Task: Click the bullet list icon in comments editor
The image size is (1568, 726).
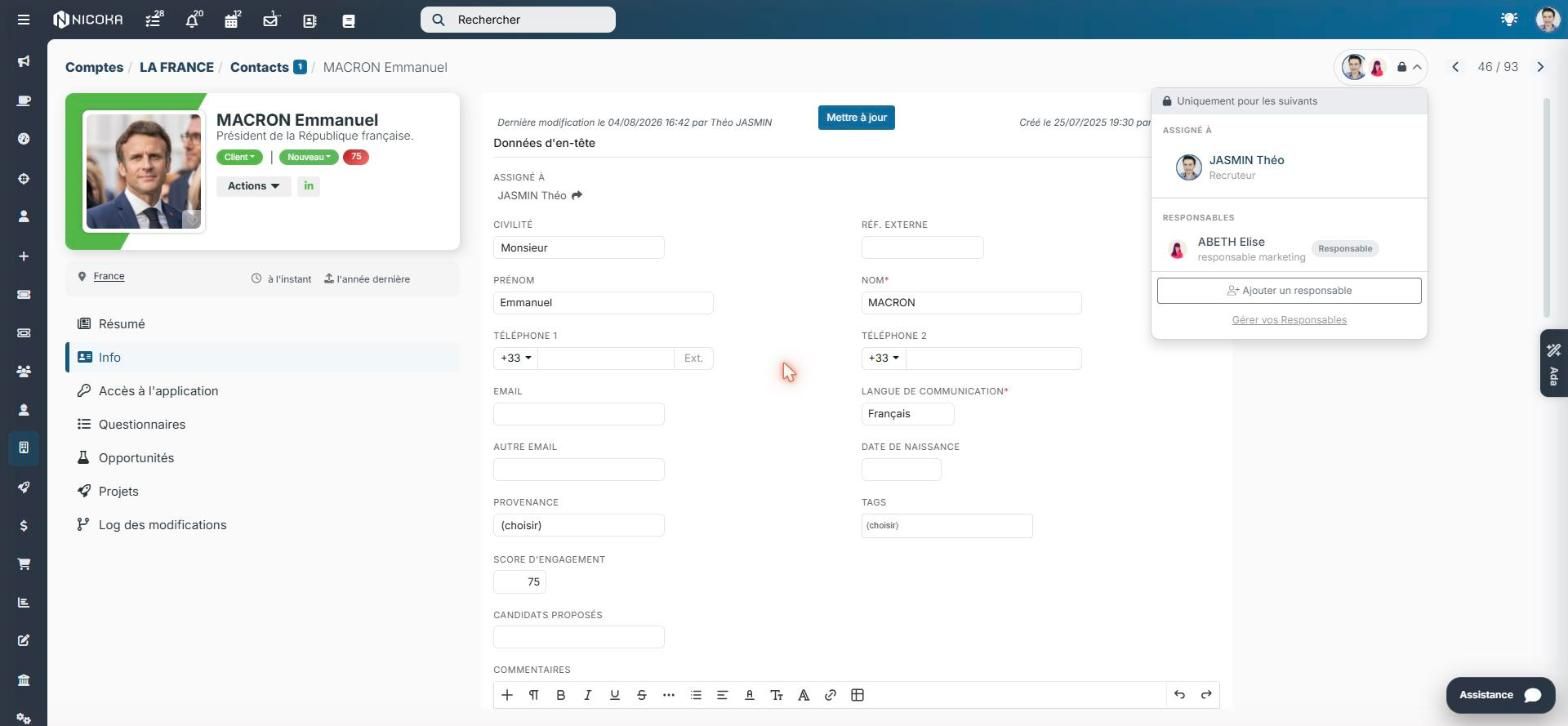Action: (x=696, y=695)
